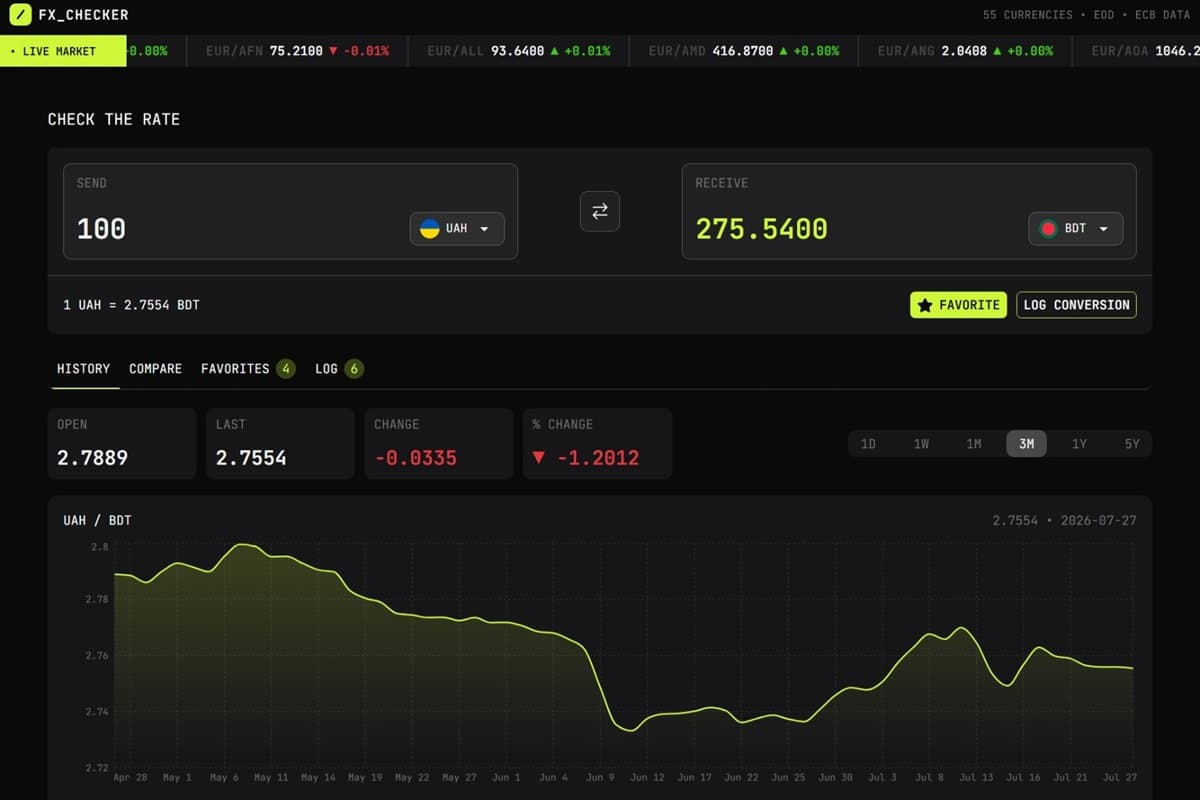
Task: Open the Log tab
Action: click(339, 369)
